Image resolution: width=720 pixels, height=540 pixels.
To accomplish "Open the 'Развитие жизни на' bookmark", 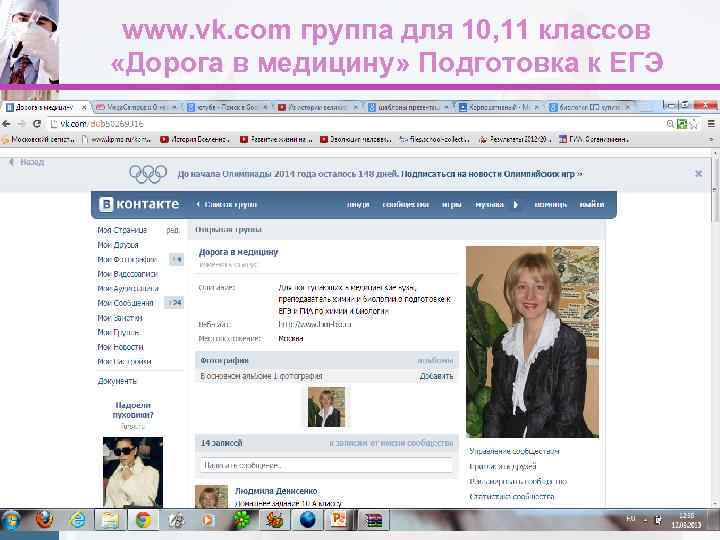I will (x=276, y=139).
